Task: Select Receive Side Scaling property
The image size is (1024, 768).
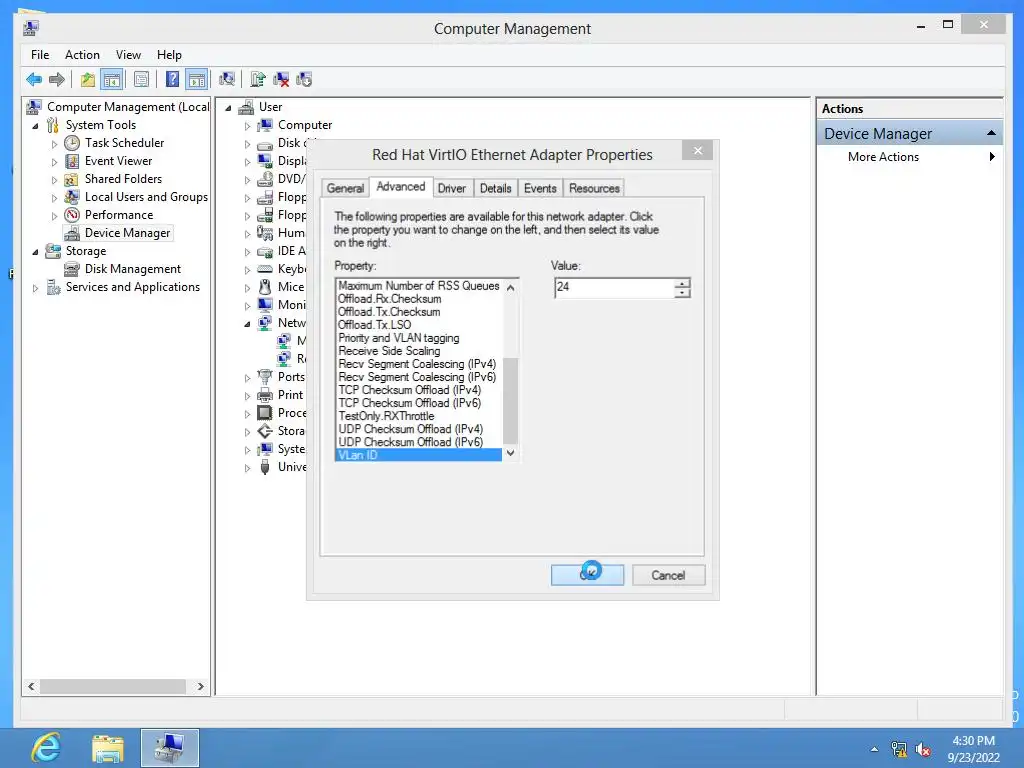Action: coord(389,351)
